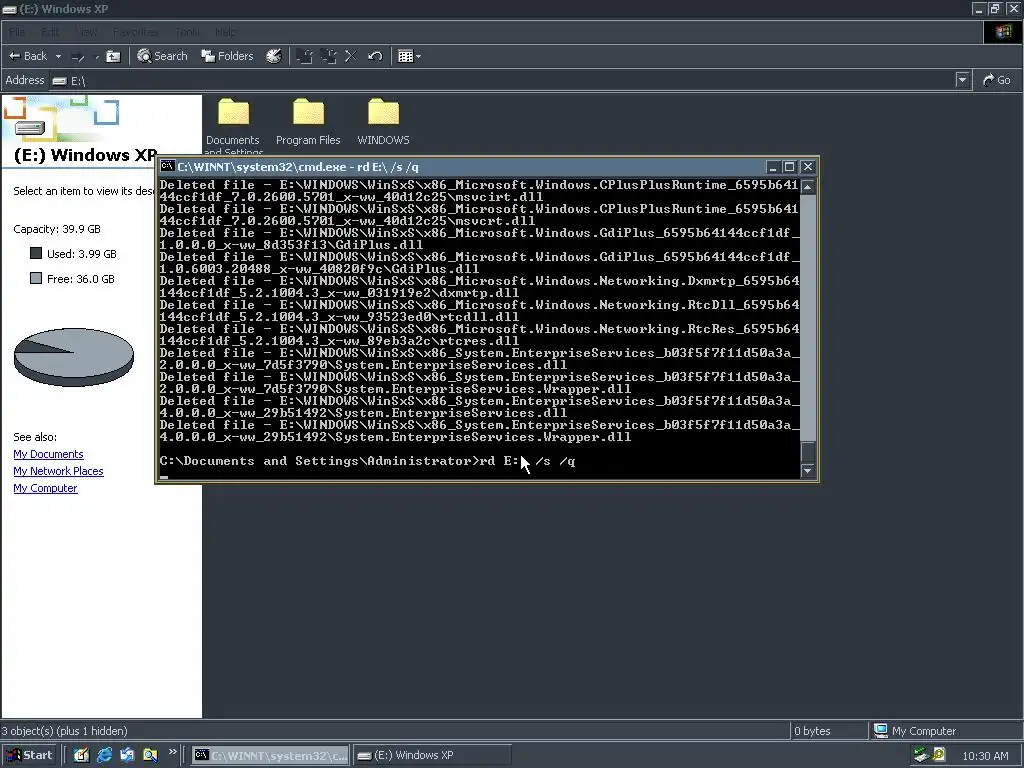The image size is (1024, 768).
Task: Open the View menu
Action: (87, 32)
